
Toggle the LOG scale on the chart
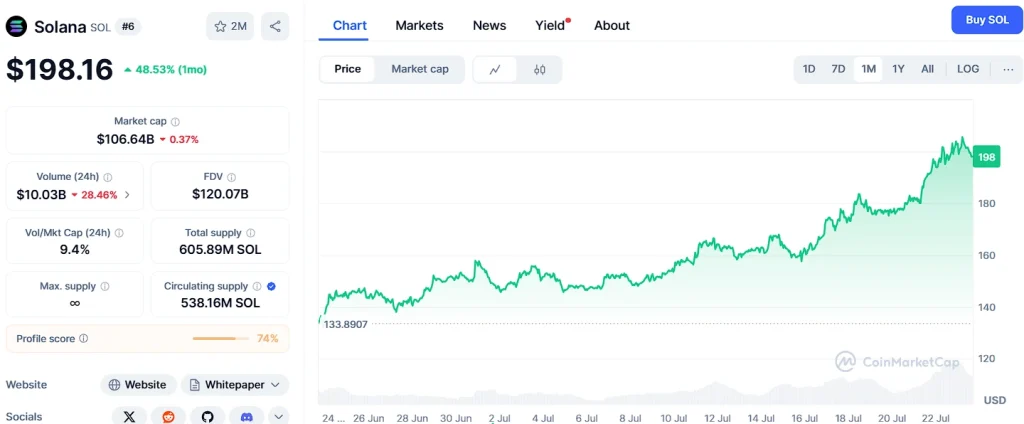(967, 69)
